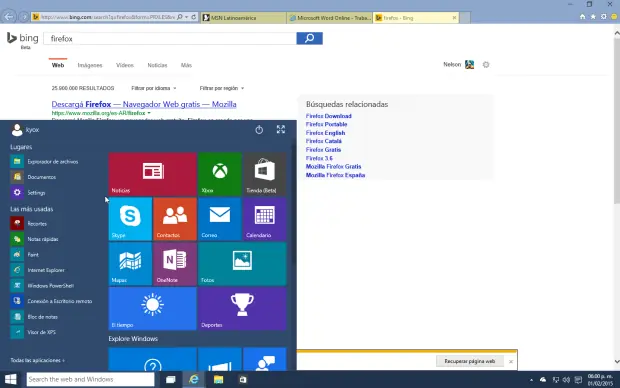Click Mozilla Firefox España link
Image resolution: width=620 pixels, height=388 pixels.
tap(335, 175)
